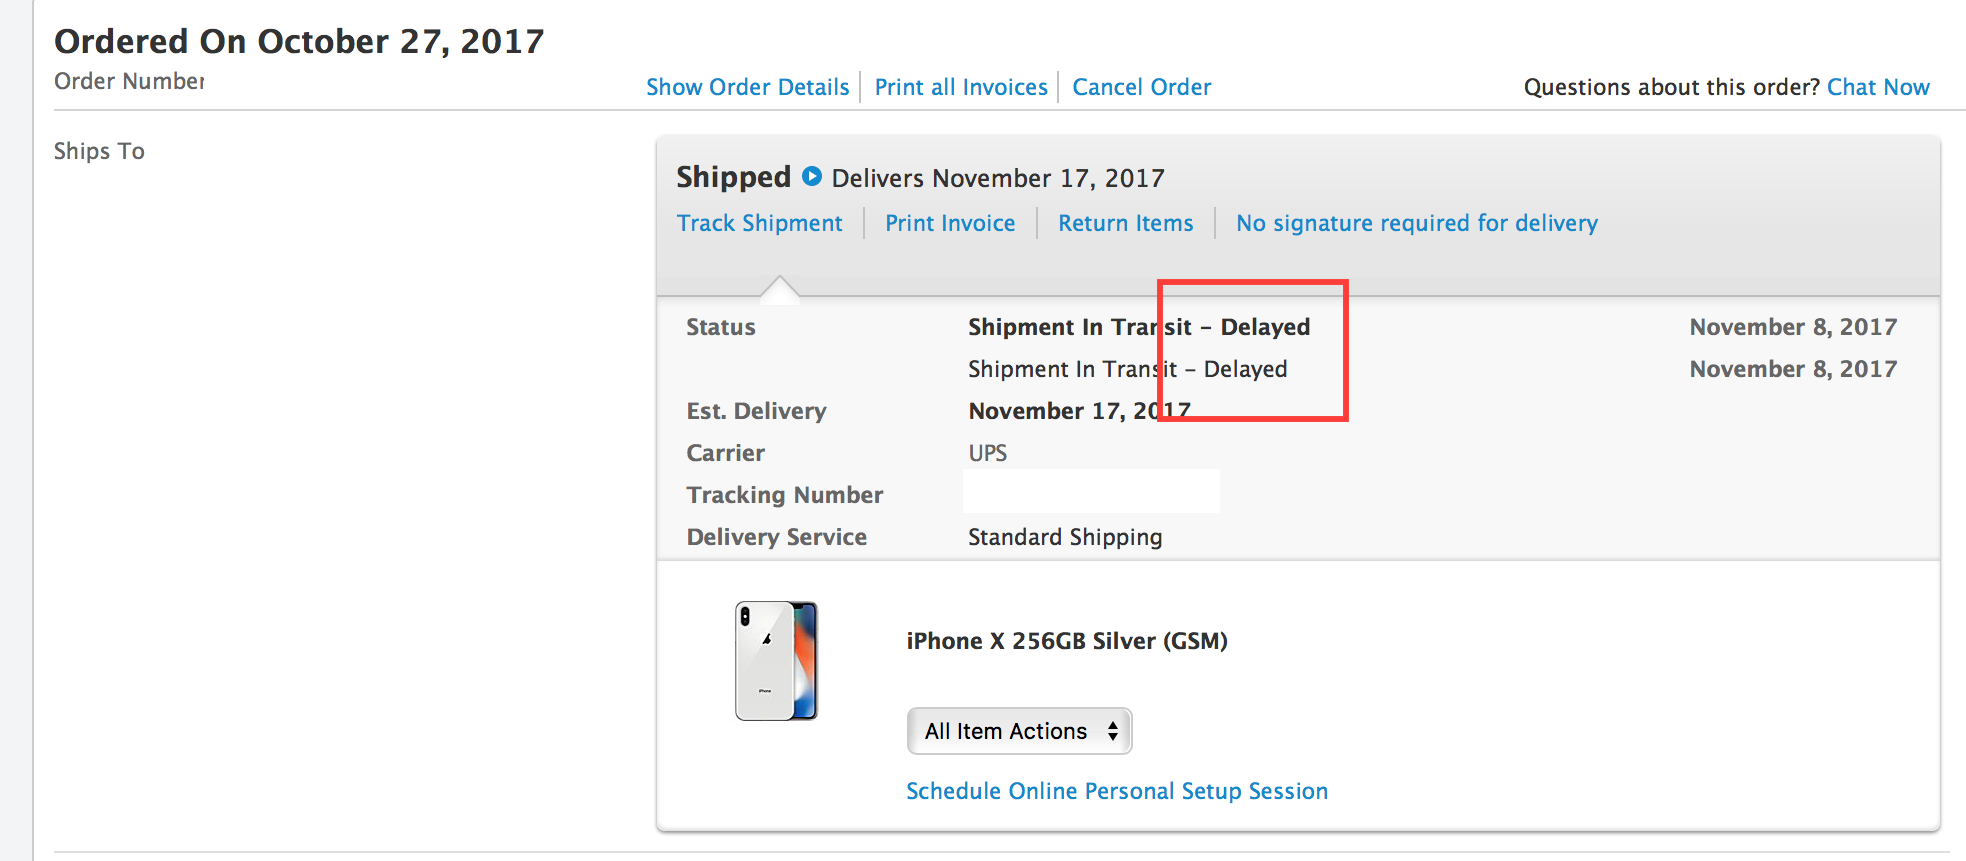Image resolution: width=1966 pixels, height=861 pixels.
Task: Choose the Return Items option
Action: click(1125, 223)
